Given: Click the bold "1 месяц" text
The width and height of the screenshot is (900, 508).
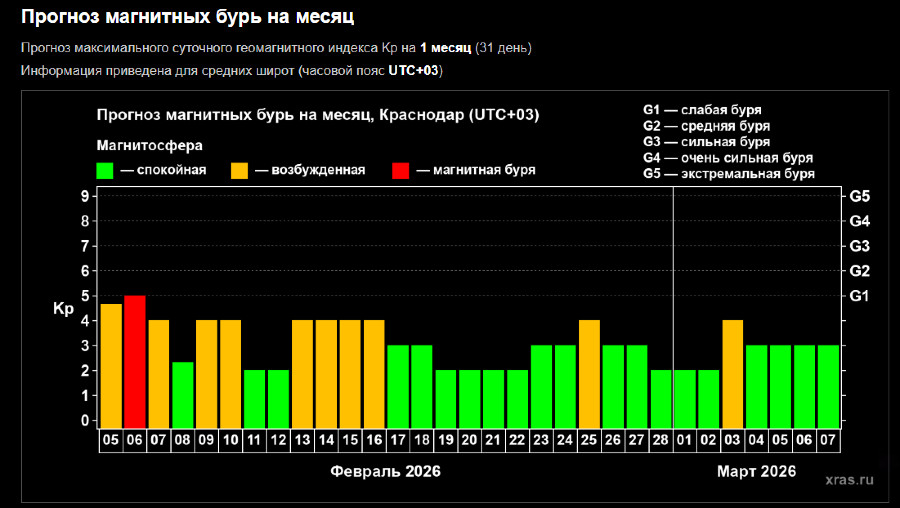Looking at the screenshot, I should coord(446,48).
